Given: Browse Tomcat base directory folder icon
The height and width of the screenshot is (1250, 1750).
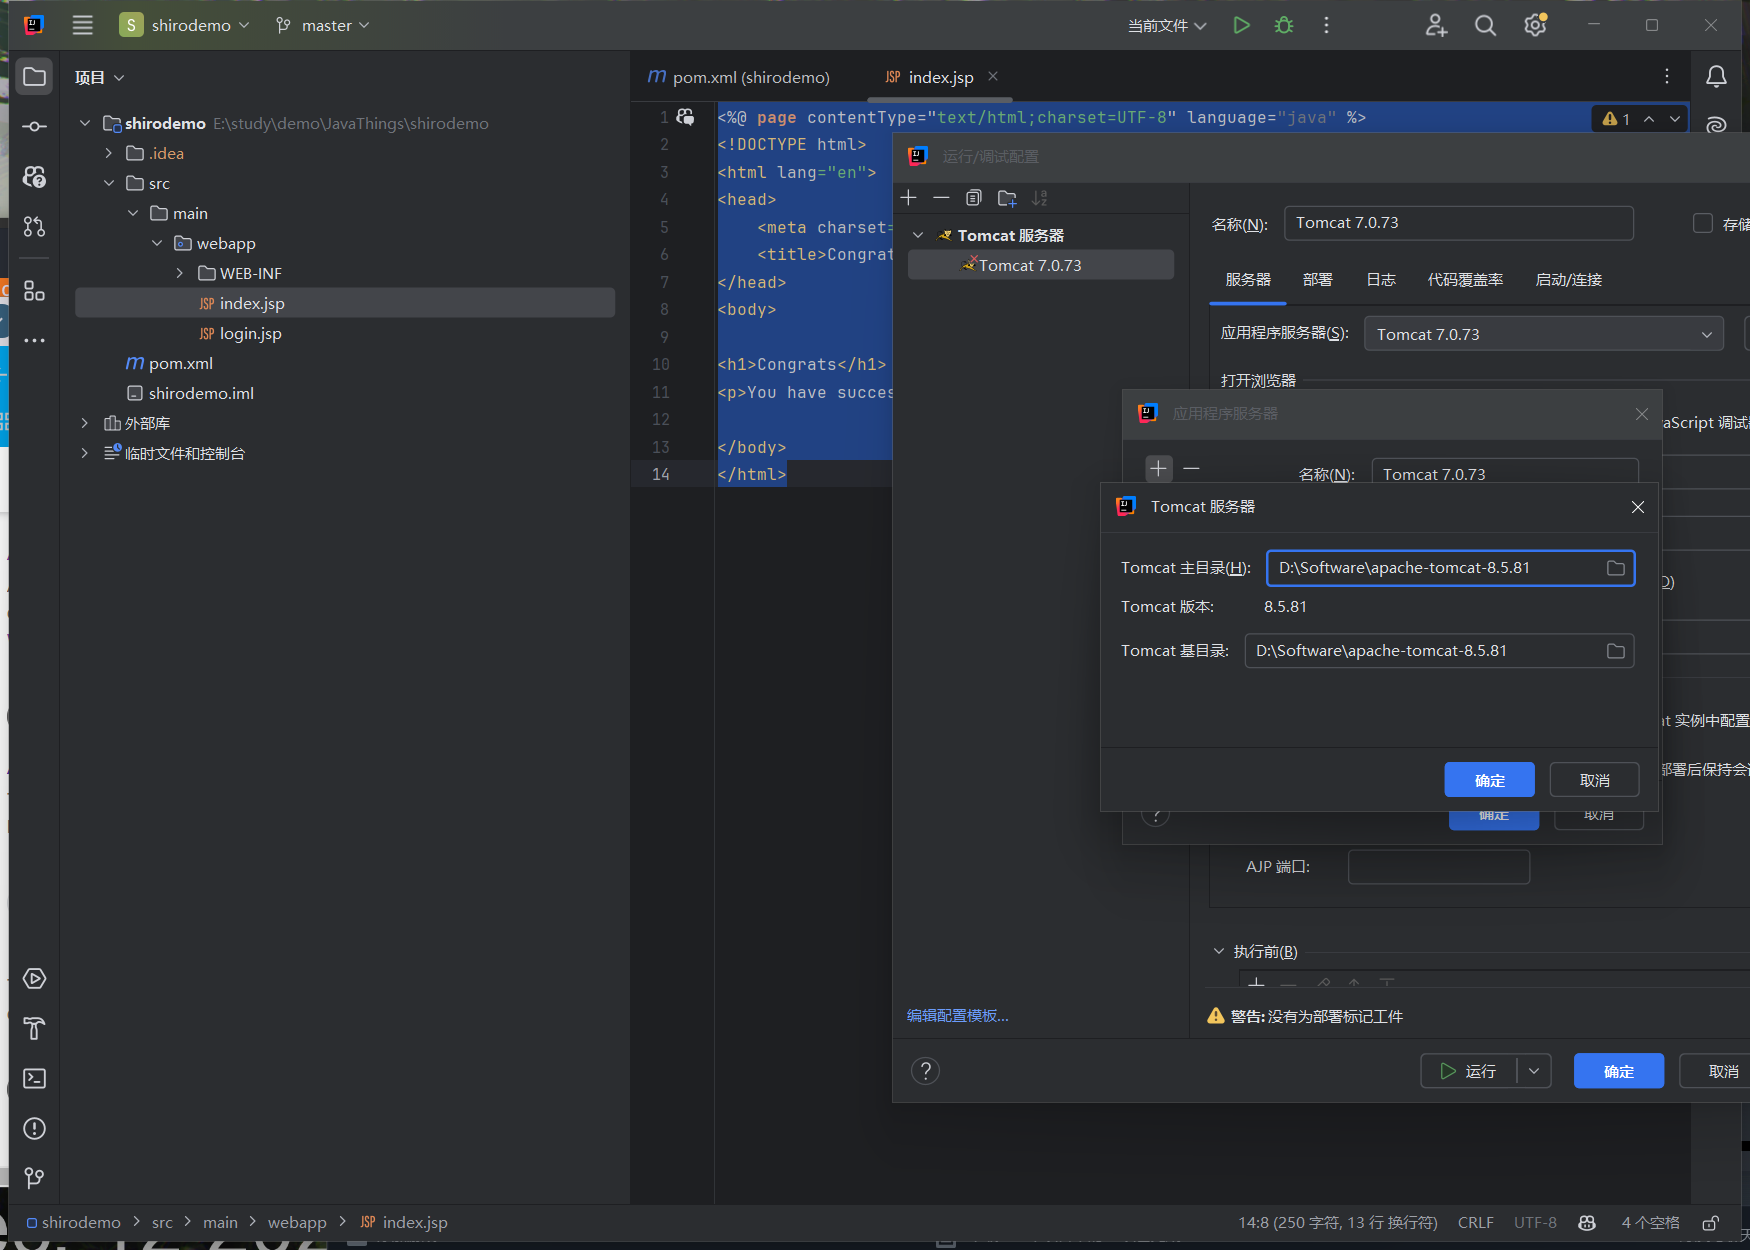Looking at the screenshot, I should click(1615, 651).
